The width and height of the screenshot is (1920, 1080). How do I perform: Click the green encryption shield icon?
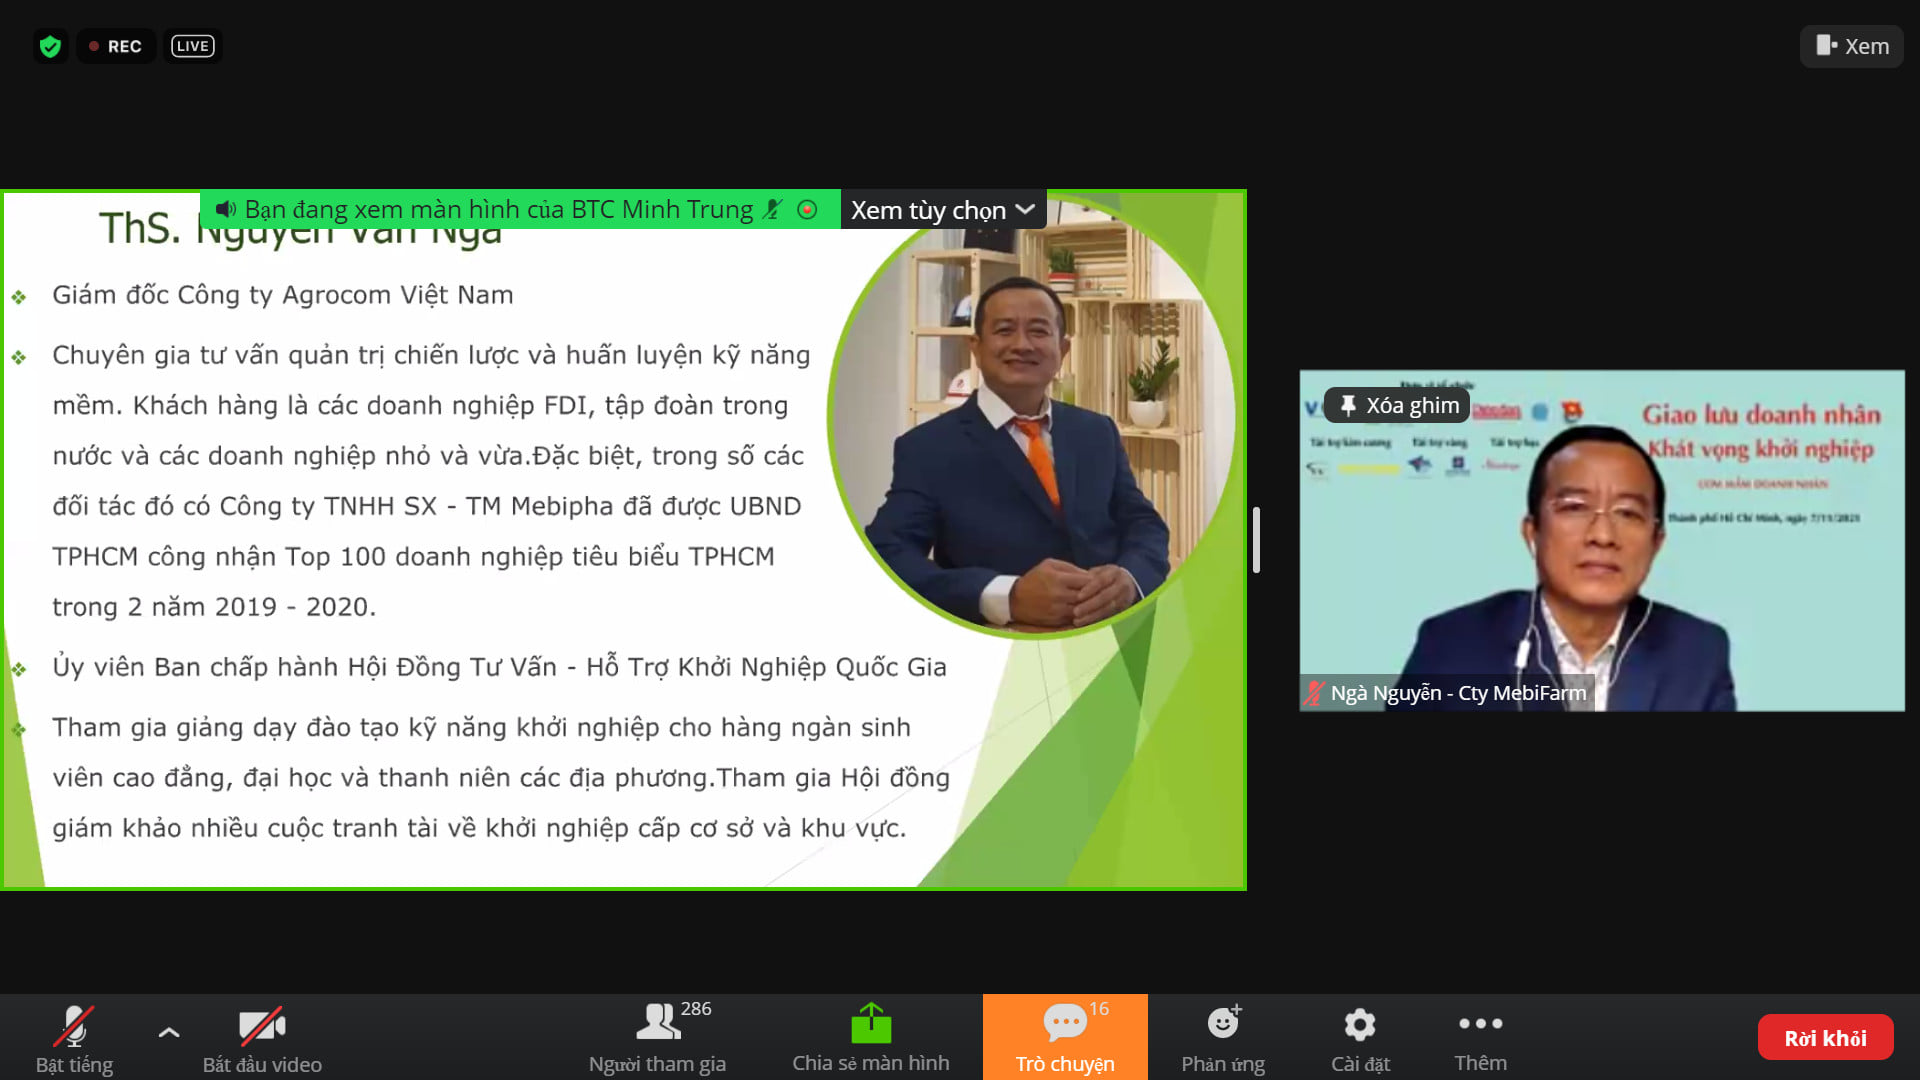[50, 46]
